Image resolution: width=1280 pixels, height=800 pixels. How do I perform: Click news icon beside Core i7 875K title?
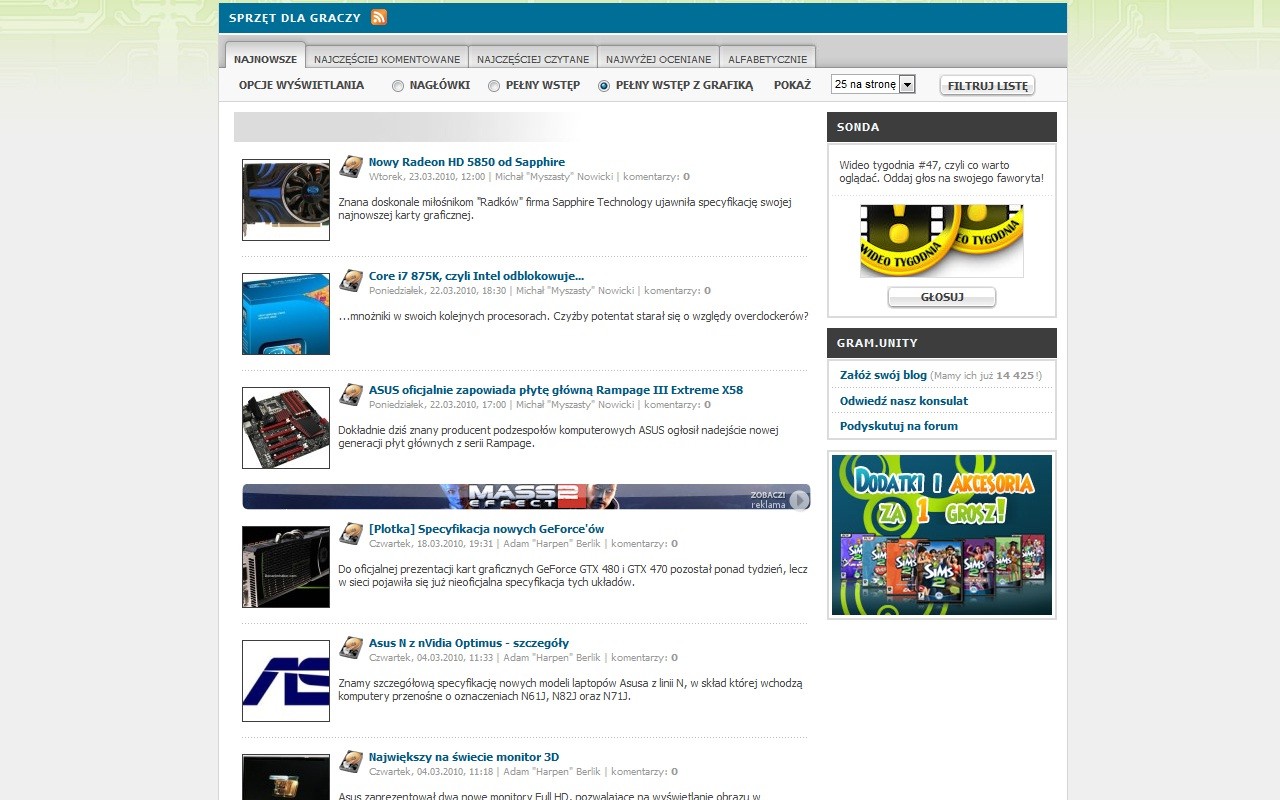coord(350,280)
